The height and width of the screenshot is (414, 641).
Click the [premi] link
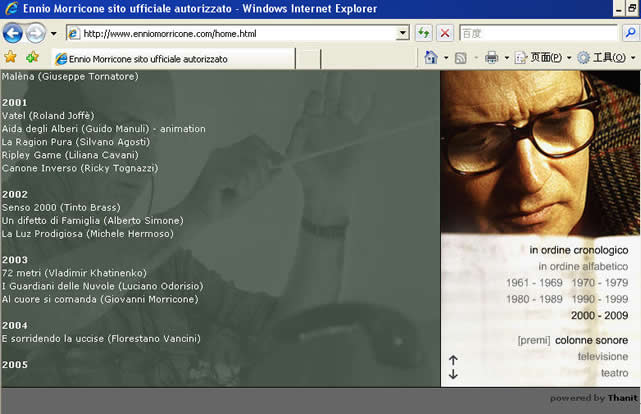tap(534, 340)
